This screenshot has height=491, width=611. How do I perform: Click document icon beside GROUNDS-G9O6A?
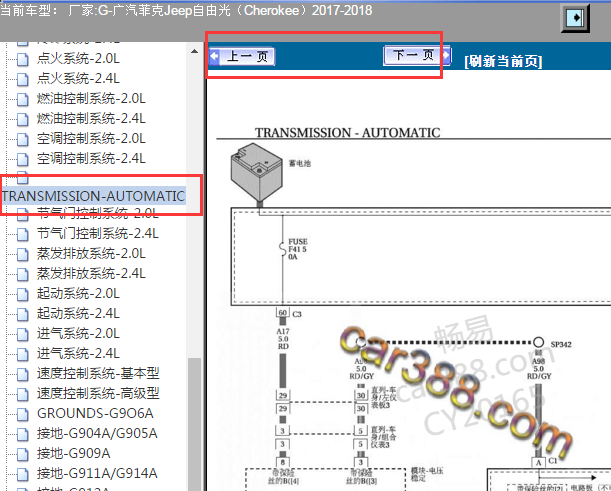click(x=23, y=414)
